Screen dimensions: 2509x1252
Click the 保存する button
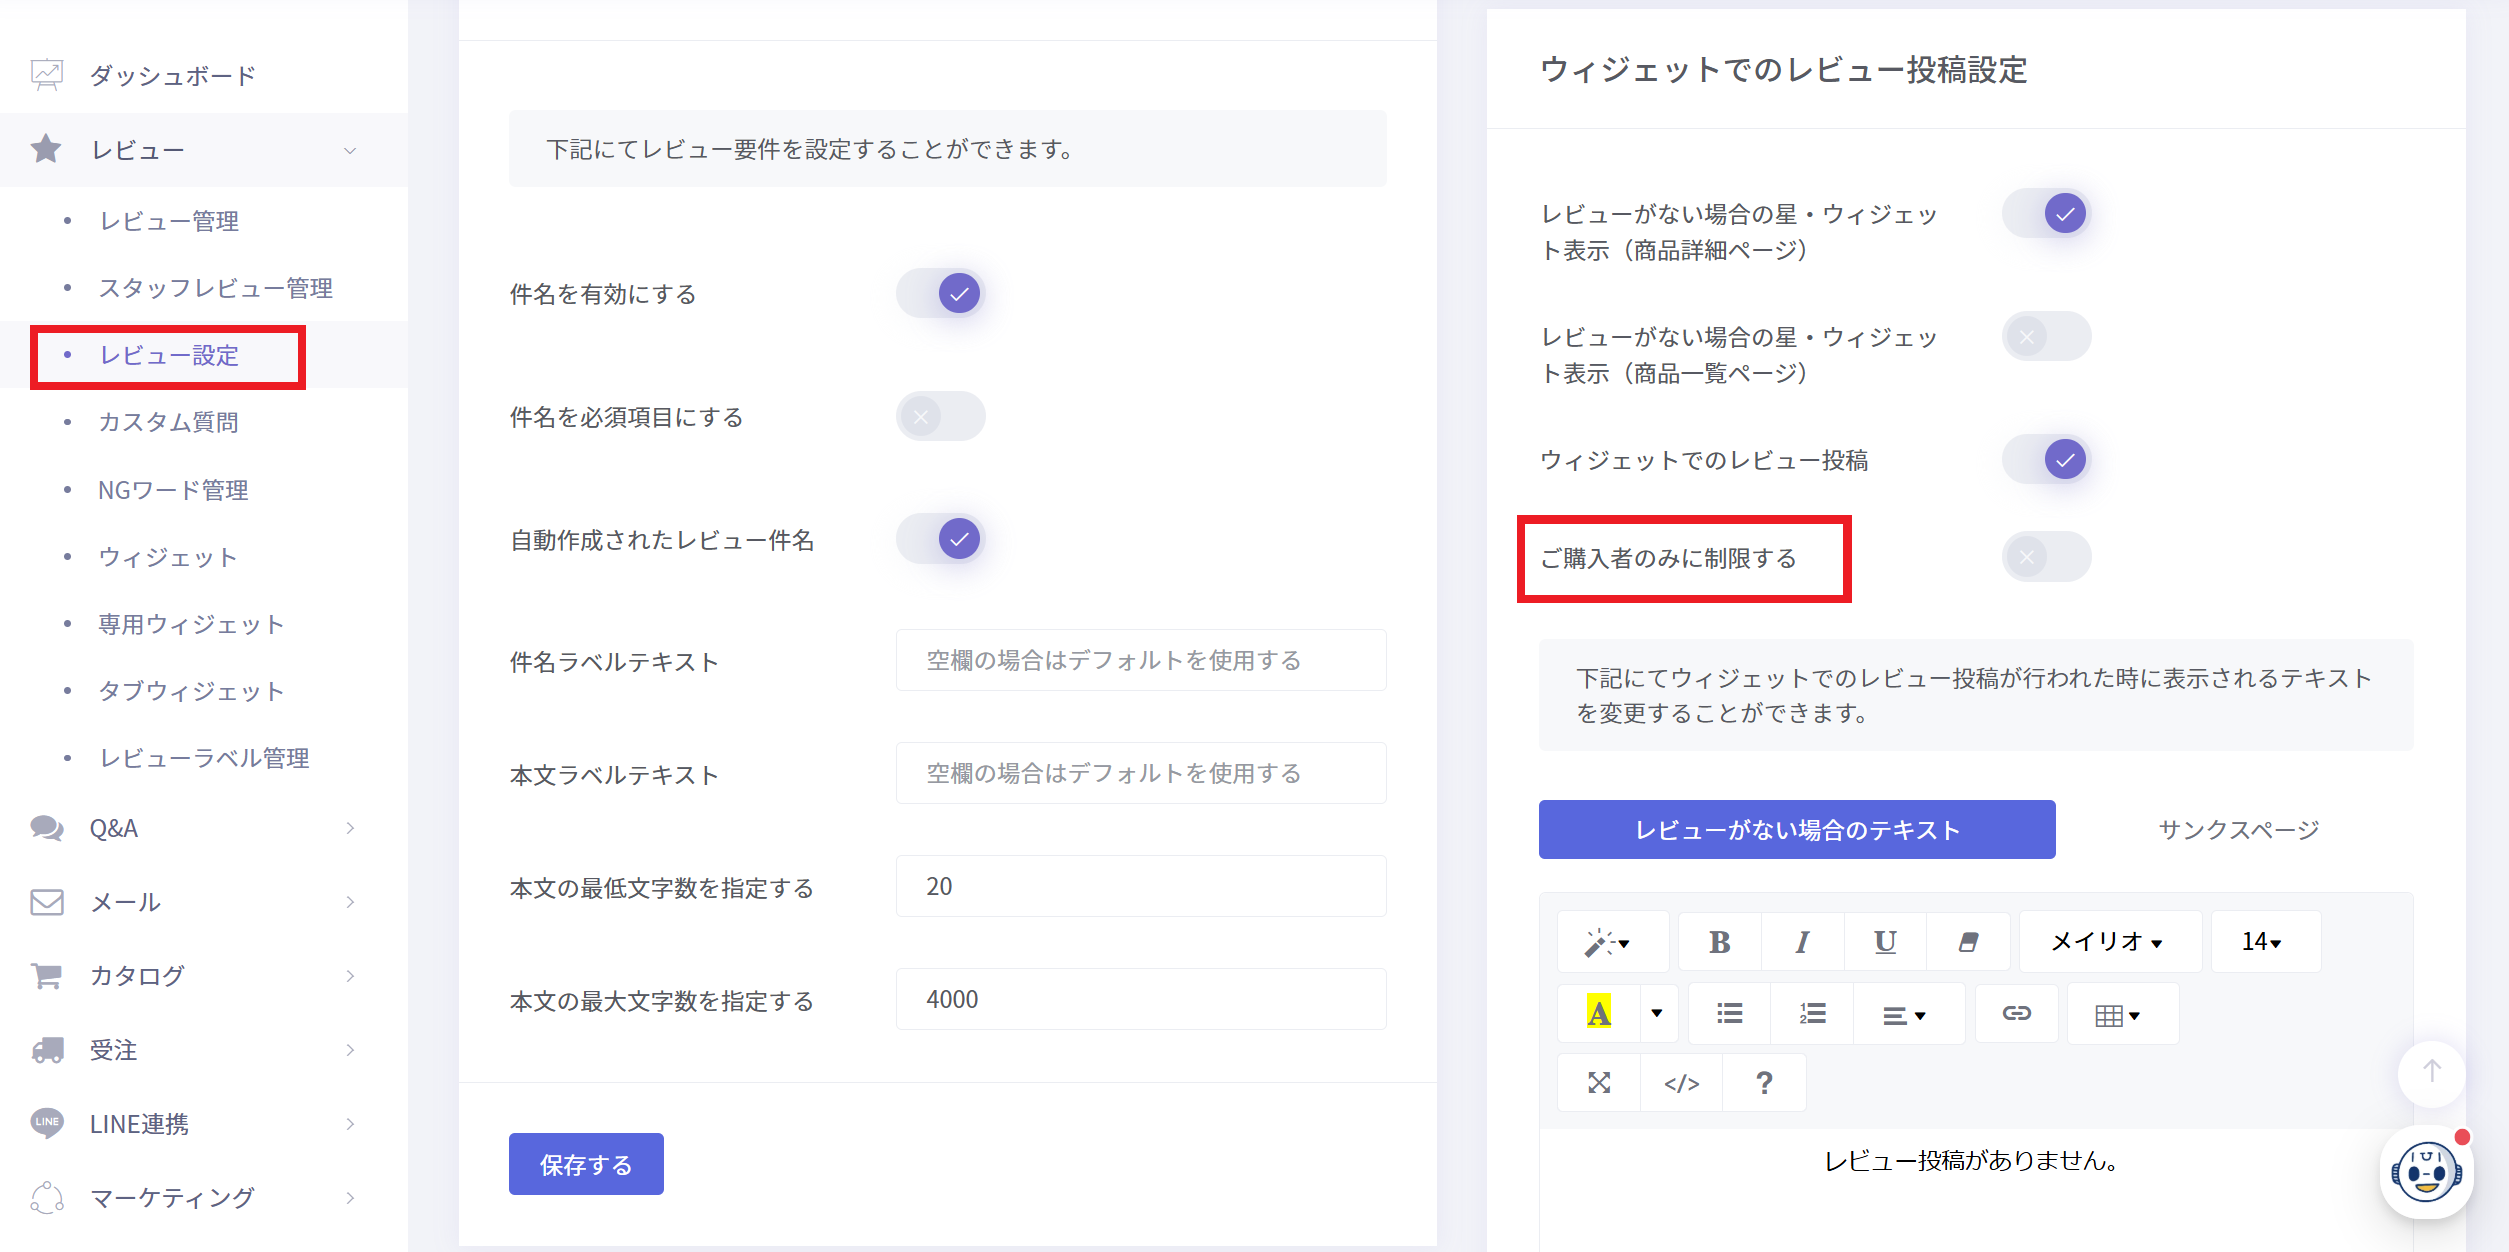coord(586,1165)
